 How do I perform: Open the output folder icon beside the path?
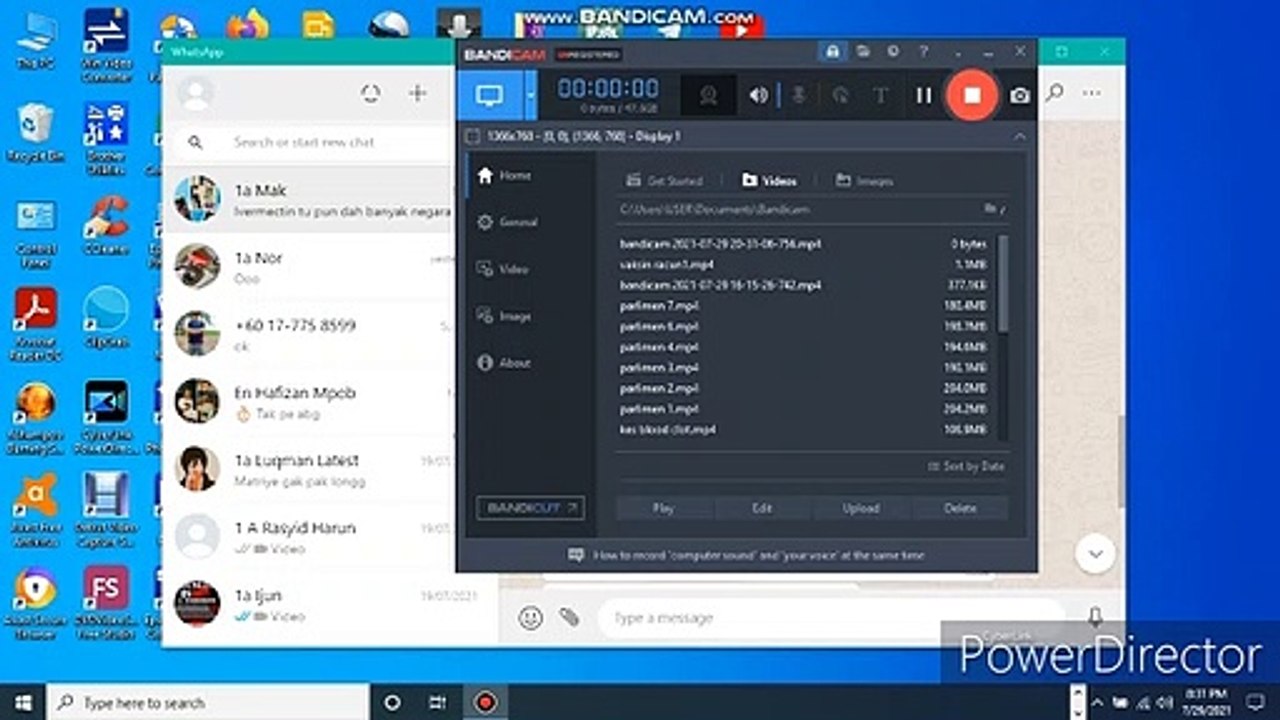992,209
